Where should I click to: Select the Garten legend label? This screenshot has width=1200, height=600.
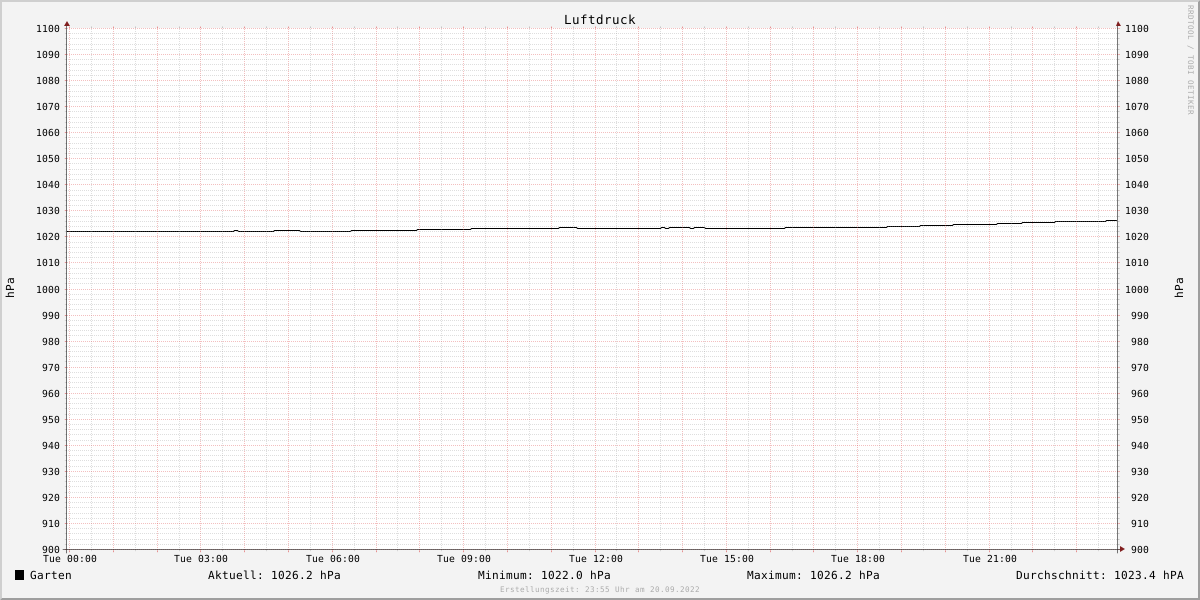point(50,575)
